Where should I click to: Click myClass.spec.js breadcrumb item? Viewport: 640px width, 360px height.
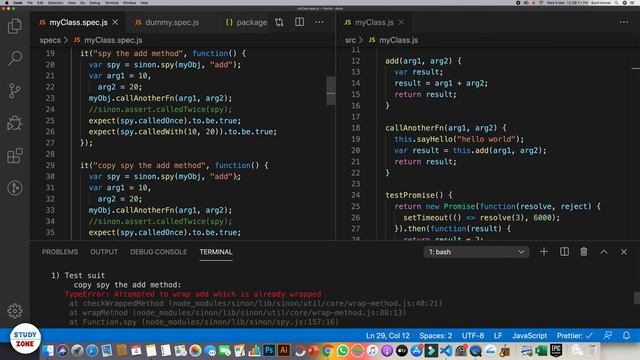109,40
